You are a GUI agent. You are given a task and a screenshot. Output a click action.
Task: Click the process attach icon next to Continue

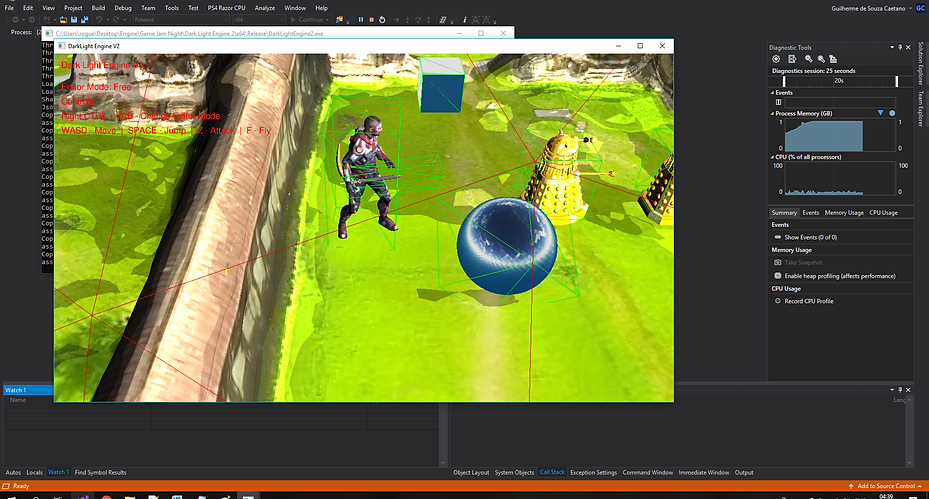339,20
